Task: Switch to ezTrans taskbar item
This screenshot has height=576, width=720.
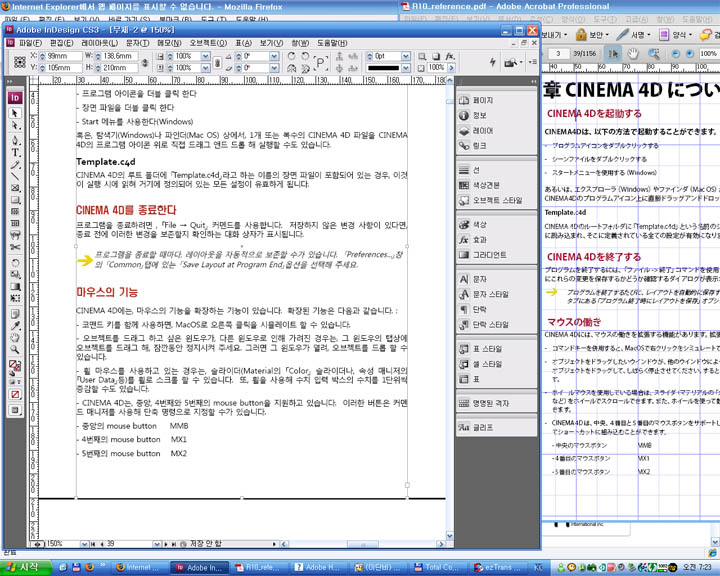Action: [500, 568]
